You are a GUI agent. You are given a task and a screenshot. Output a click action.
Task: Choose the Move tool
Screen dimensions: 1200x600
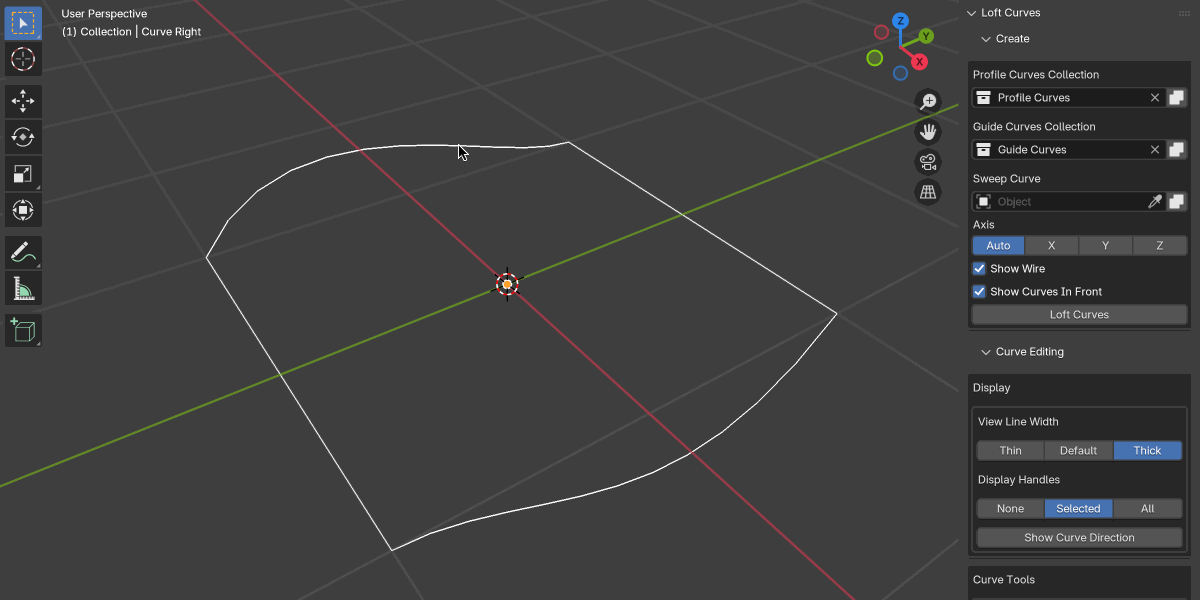pos(23,100)
